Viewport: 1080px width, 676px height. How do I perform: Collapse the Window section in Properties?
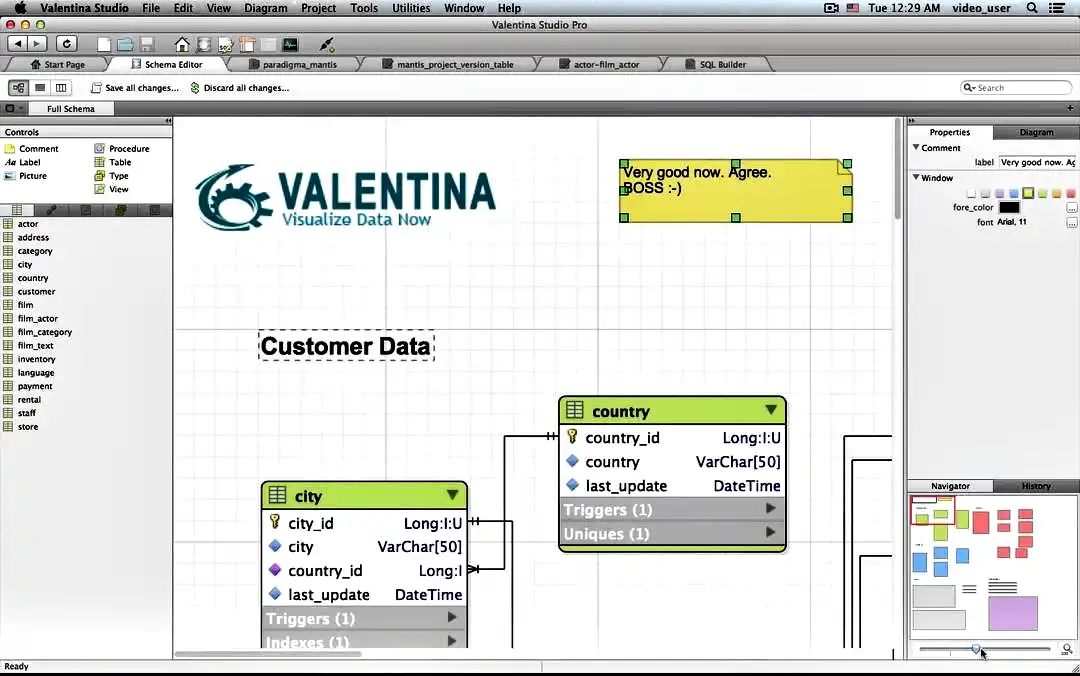[916, 177]
